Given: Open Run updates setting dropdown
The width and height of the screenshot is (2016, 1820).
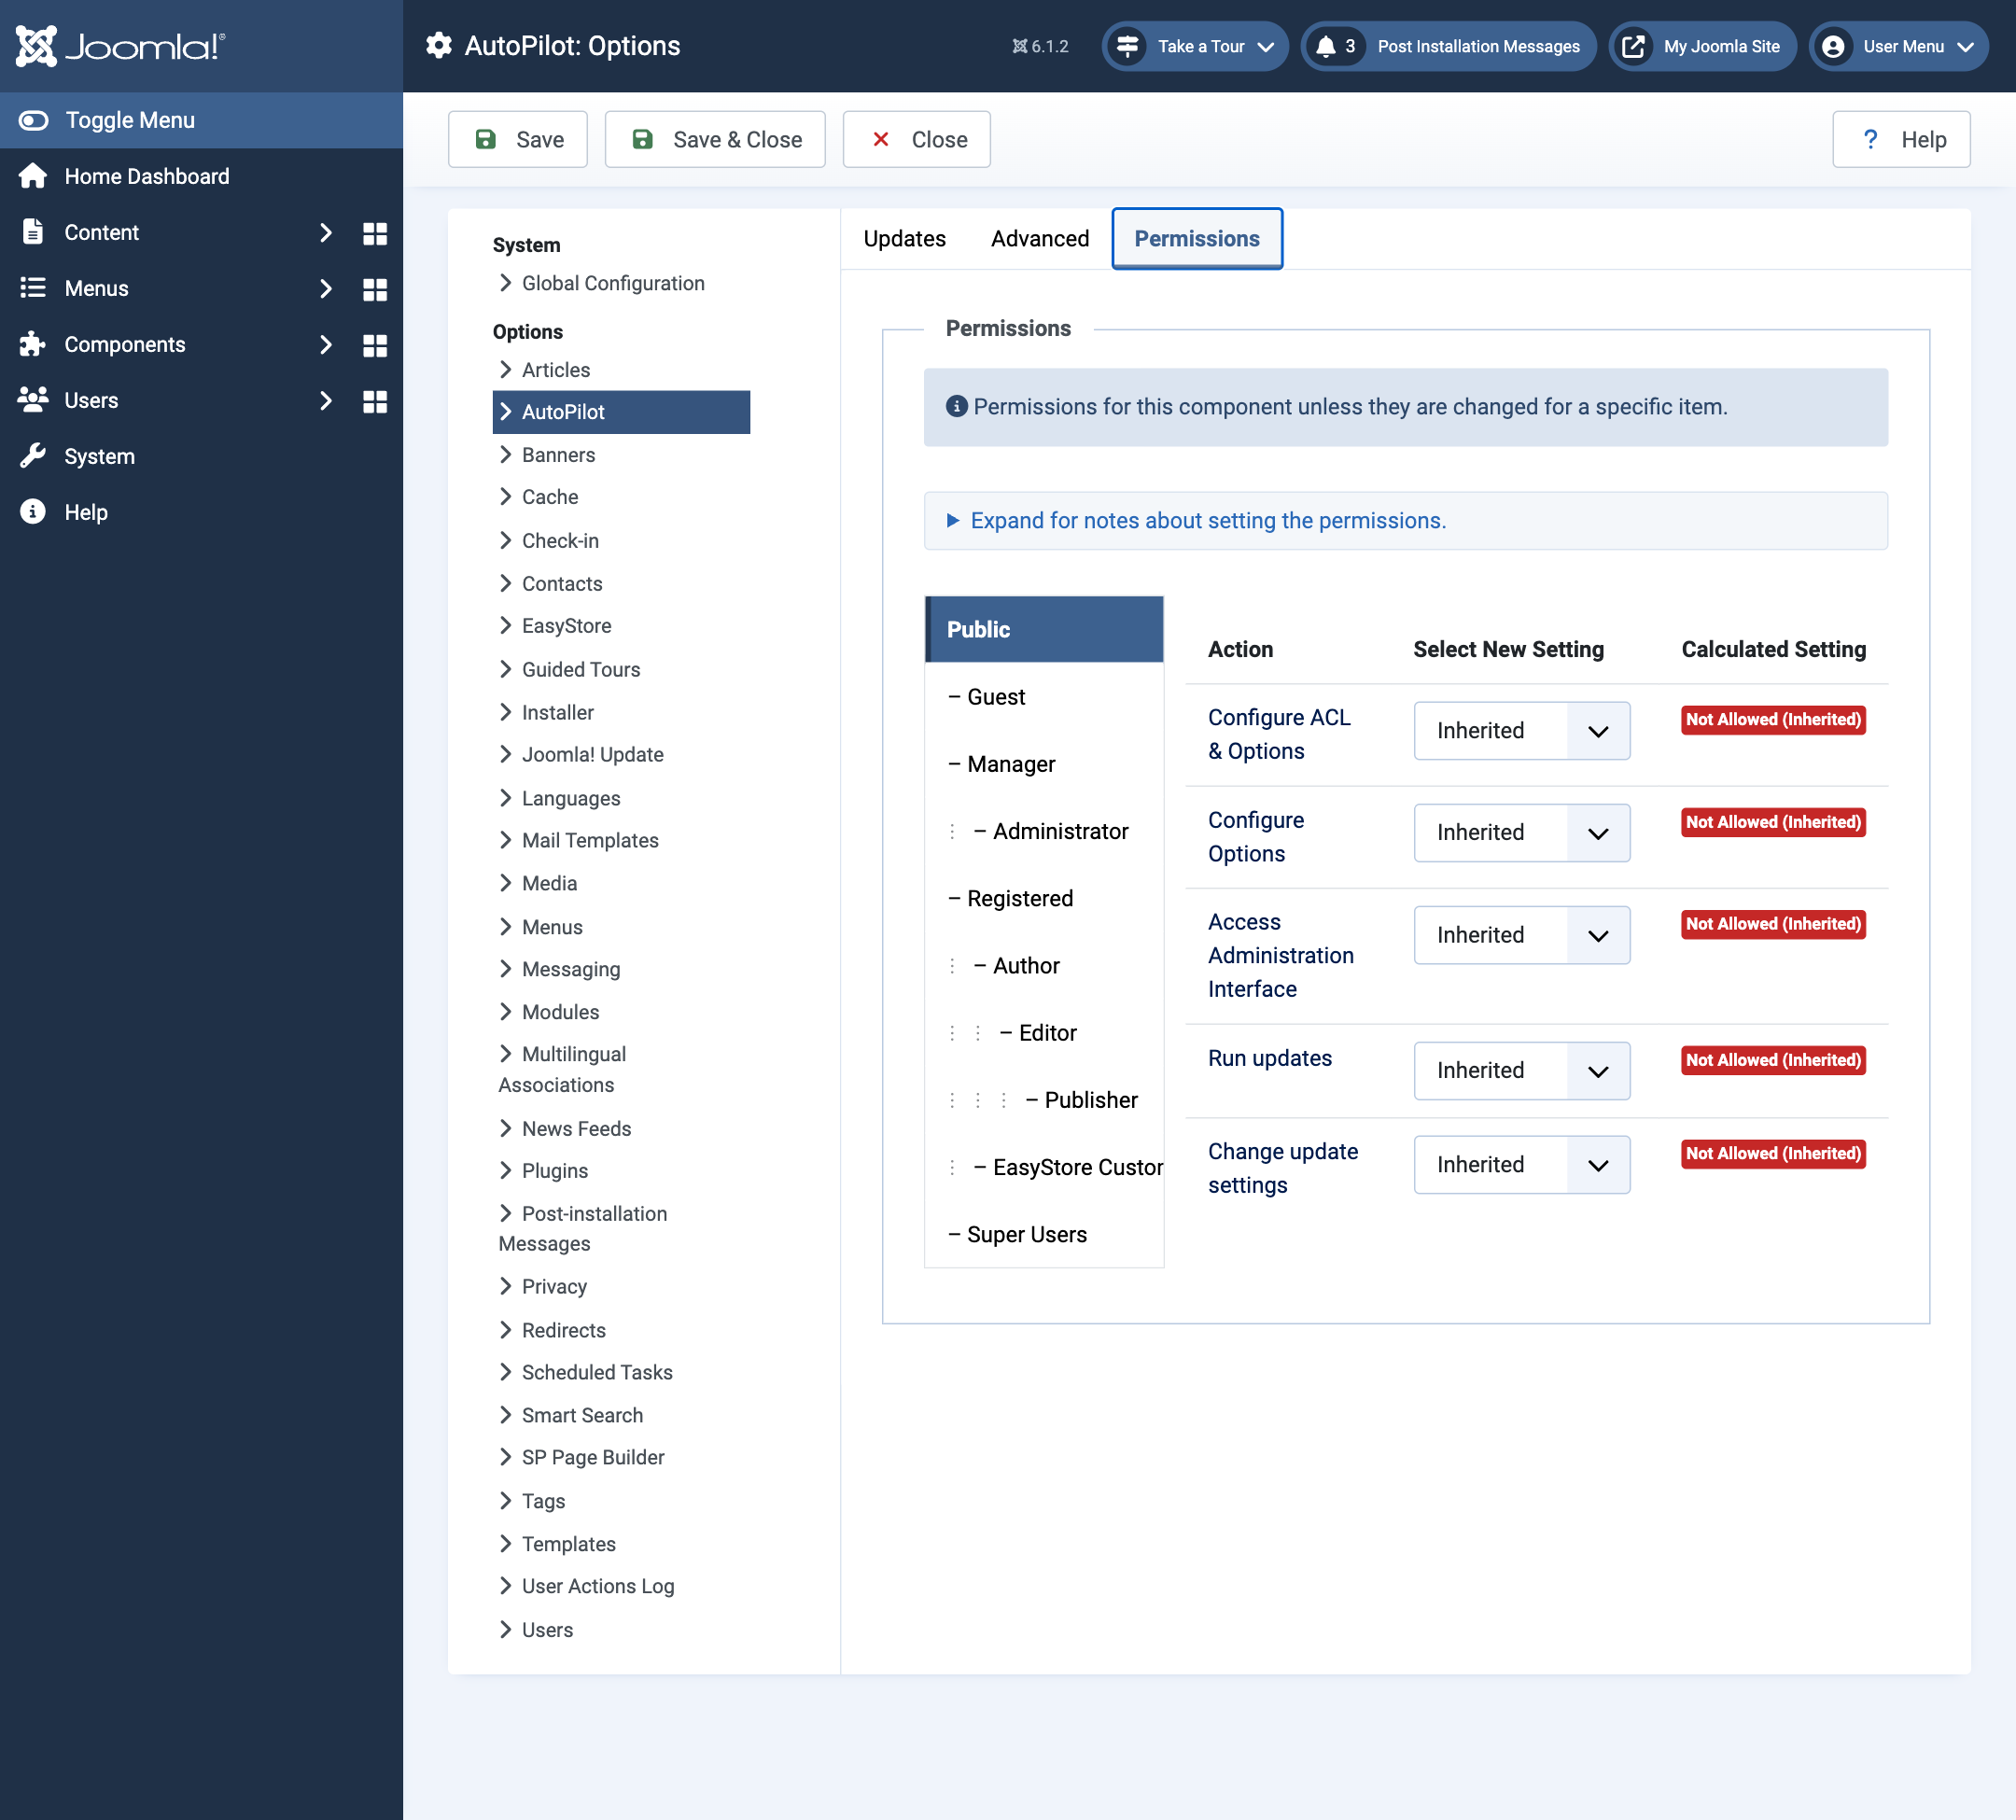Looking at the screenshot, I should (x=1521, y=1071).
